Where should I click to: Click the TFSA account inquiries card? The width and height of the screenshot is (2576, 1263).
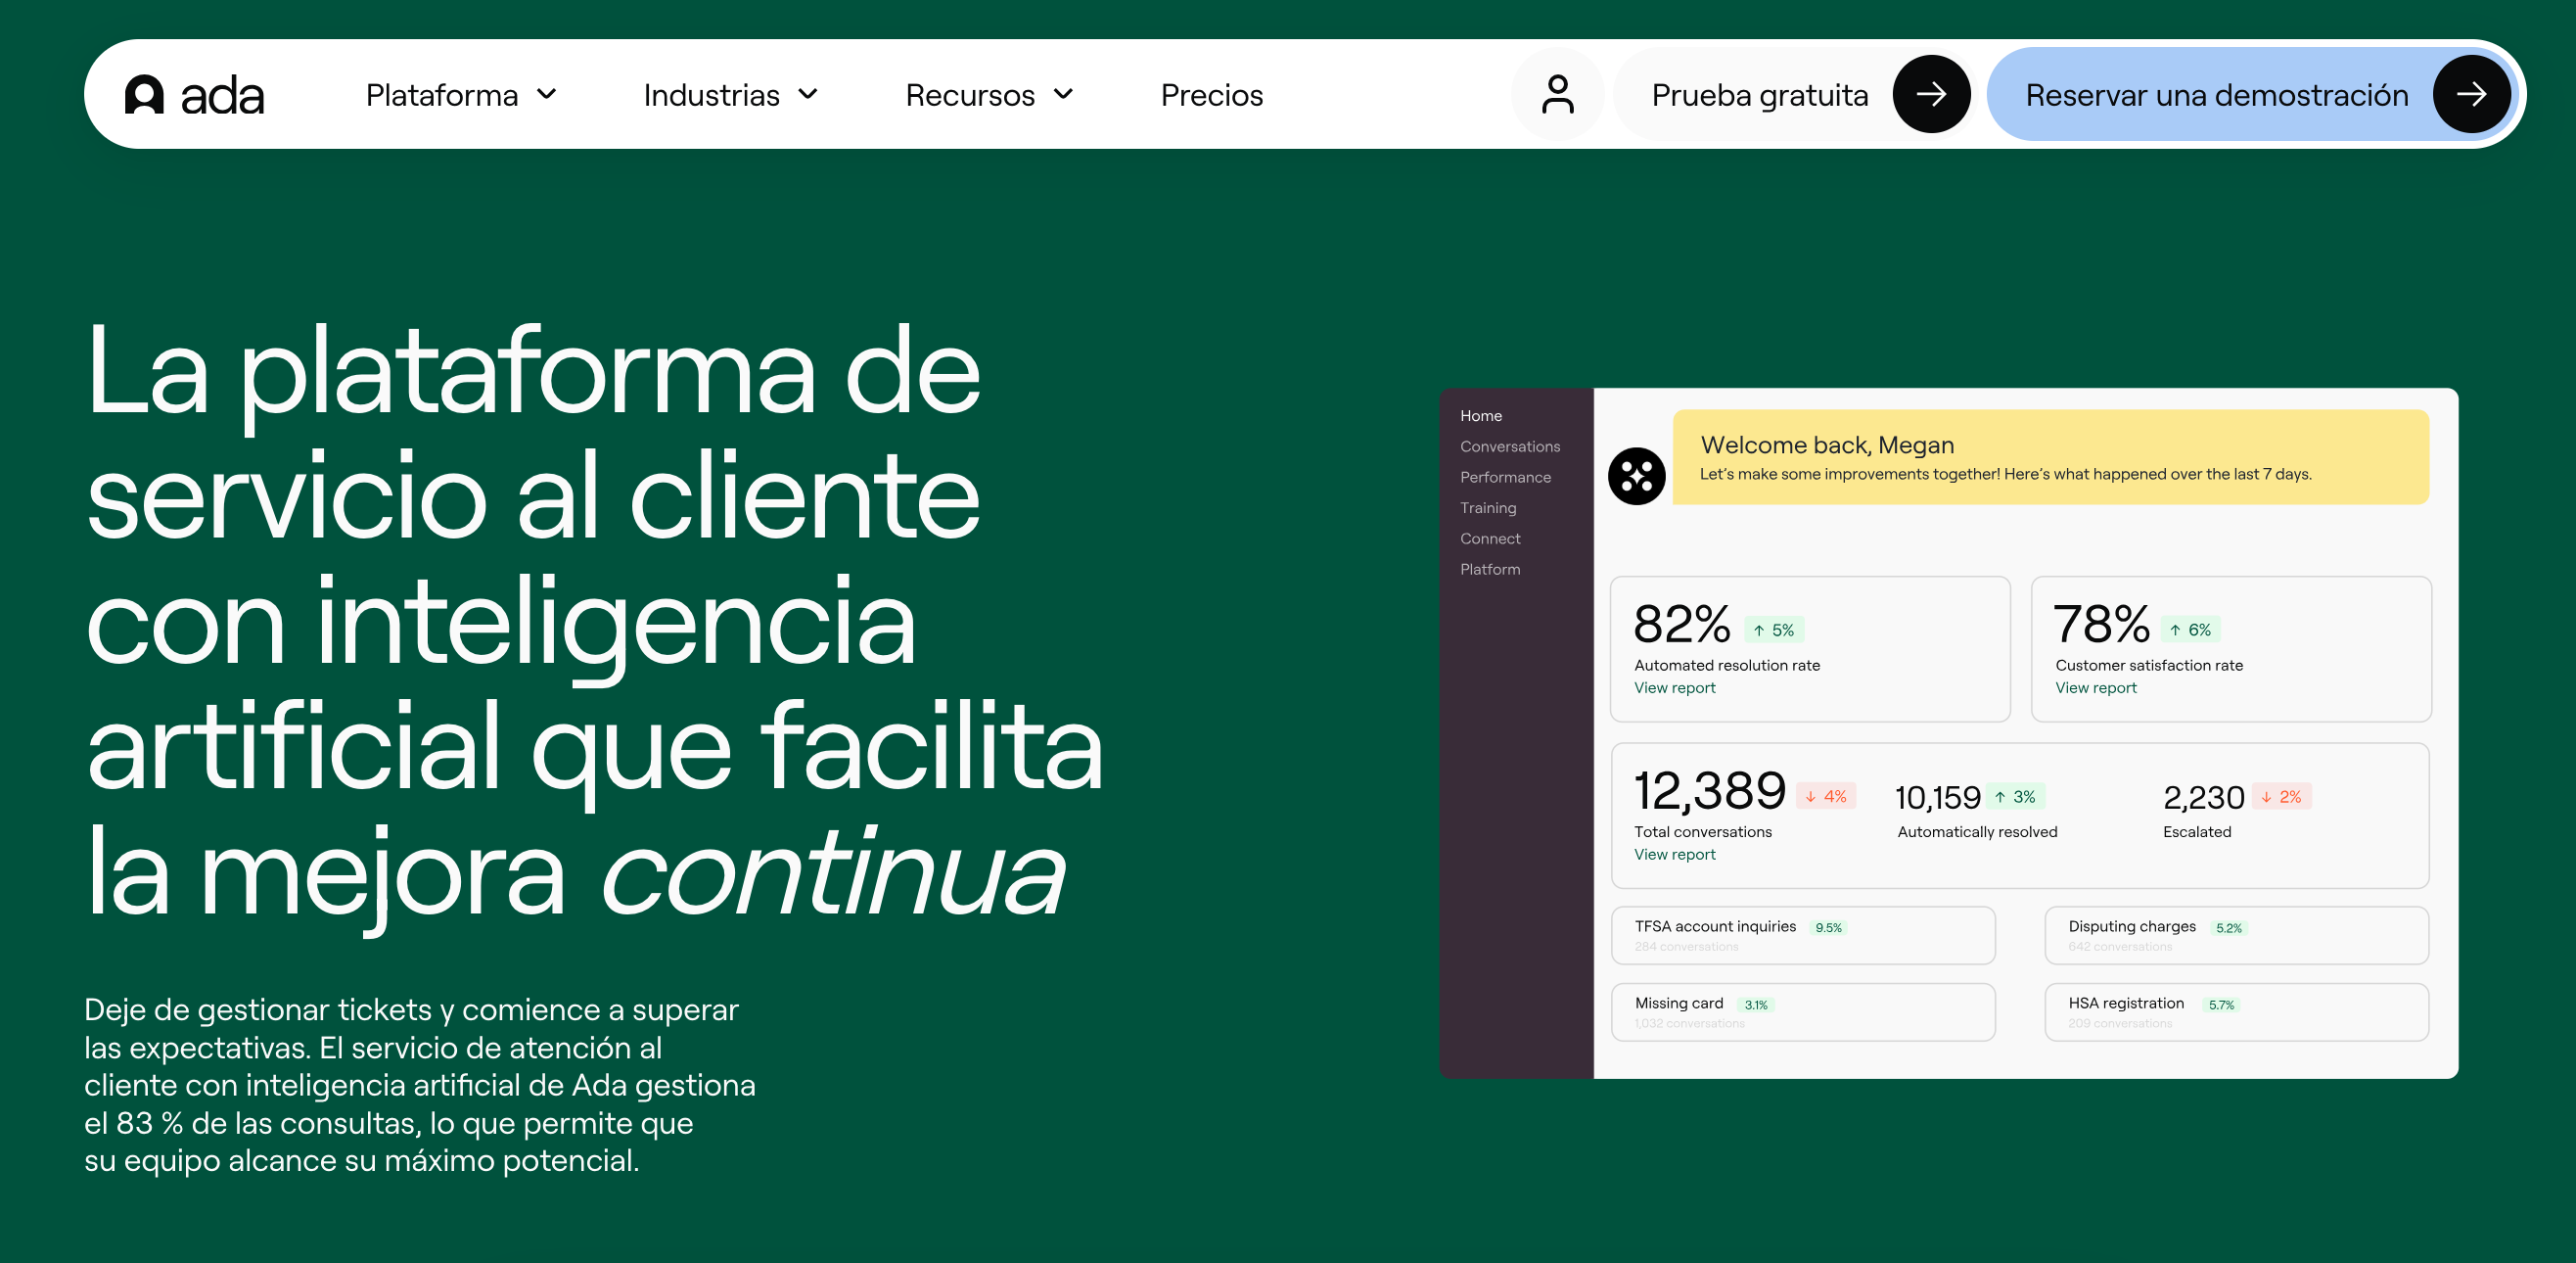tap(1802, 935)
